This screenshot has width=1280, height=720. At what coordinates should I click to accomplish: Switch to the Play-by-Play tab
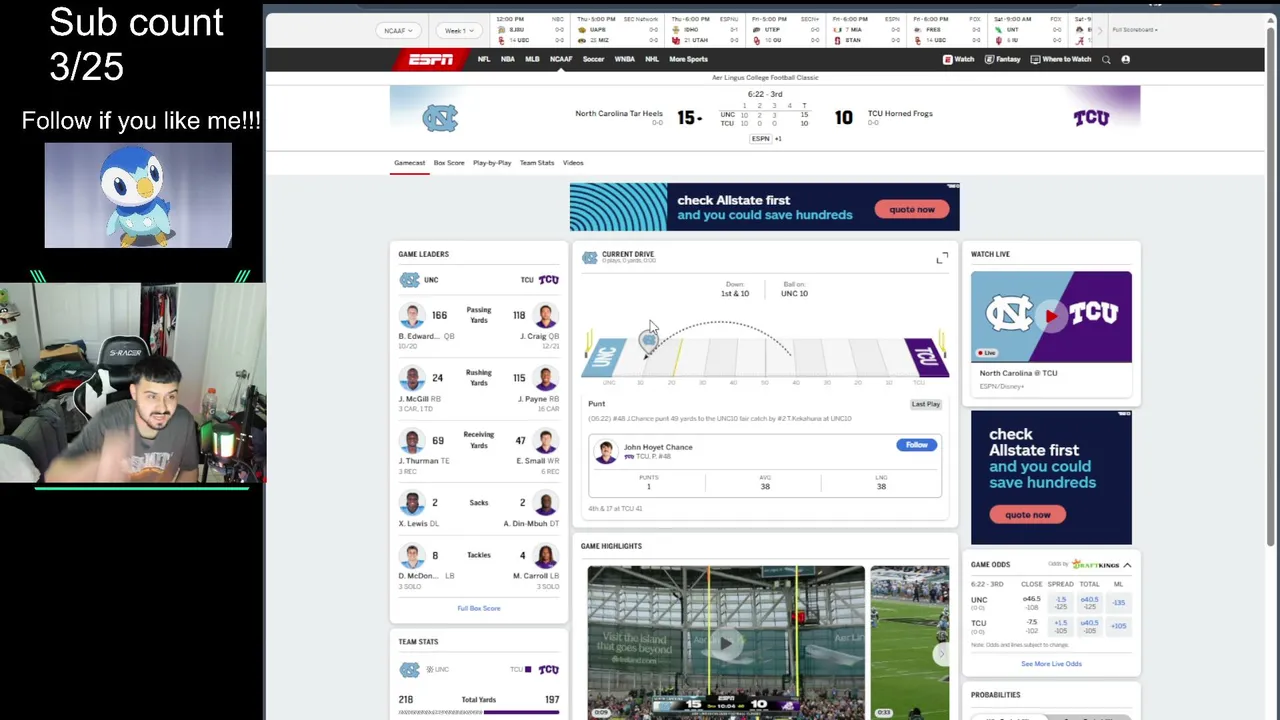[x=492, y=163]
